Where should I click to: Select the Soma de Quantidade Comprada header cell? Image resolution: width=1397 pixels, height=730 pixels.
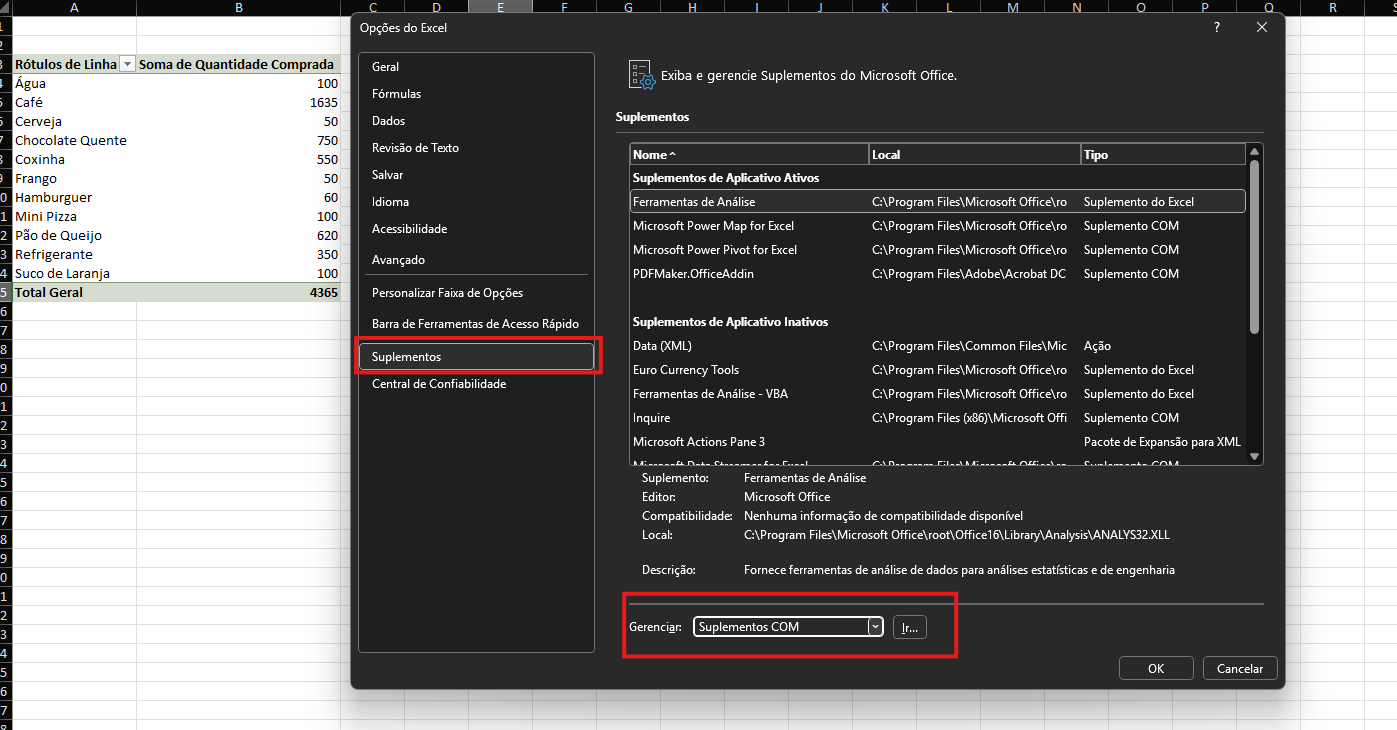pos(238,65)
